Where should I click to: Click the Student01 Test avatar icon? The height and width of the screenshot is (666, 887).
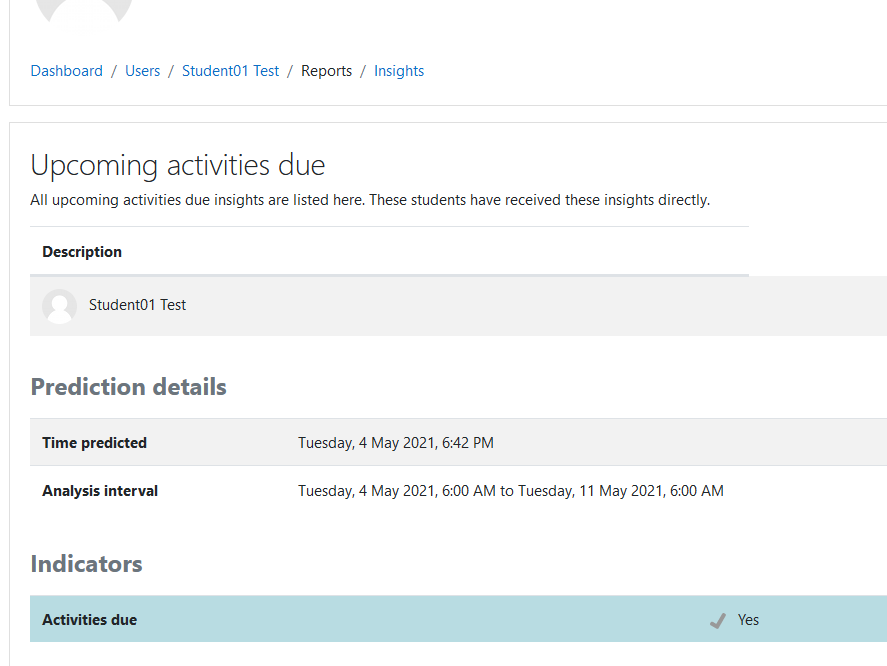[59, 306]
